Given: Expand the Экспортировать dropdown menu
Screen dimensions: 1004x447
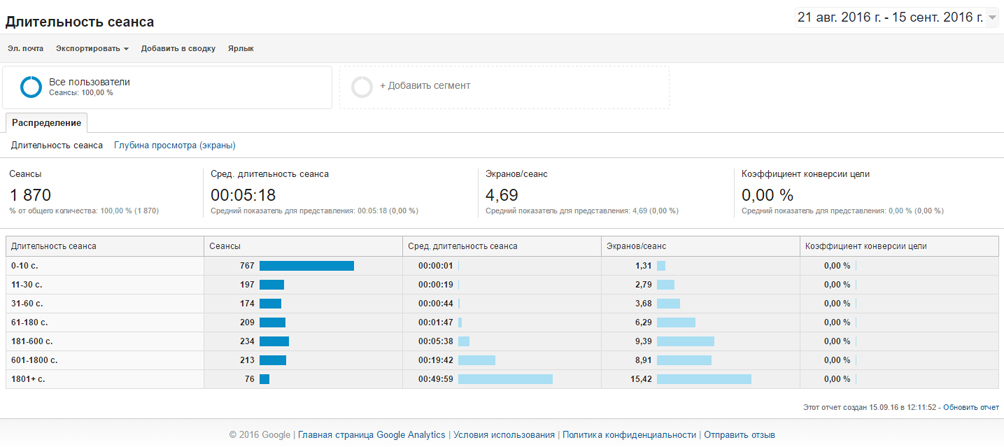Looking at the screenshot, I should (x=92, y=49).
